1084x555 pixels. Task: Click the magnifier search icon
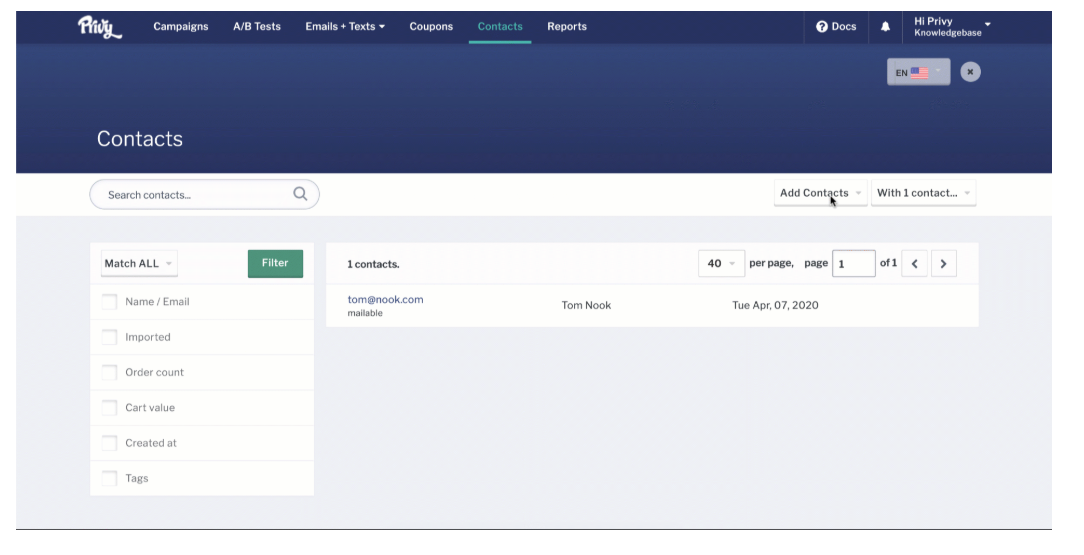point(300,194)
